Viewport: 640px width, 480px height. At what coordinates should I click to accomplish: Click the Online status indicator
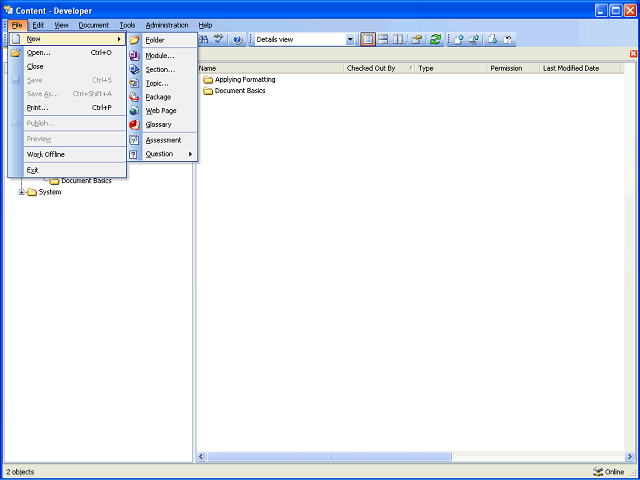[x=609, y=472]
